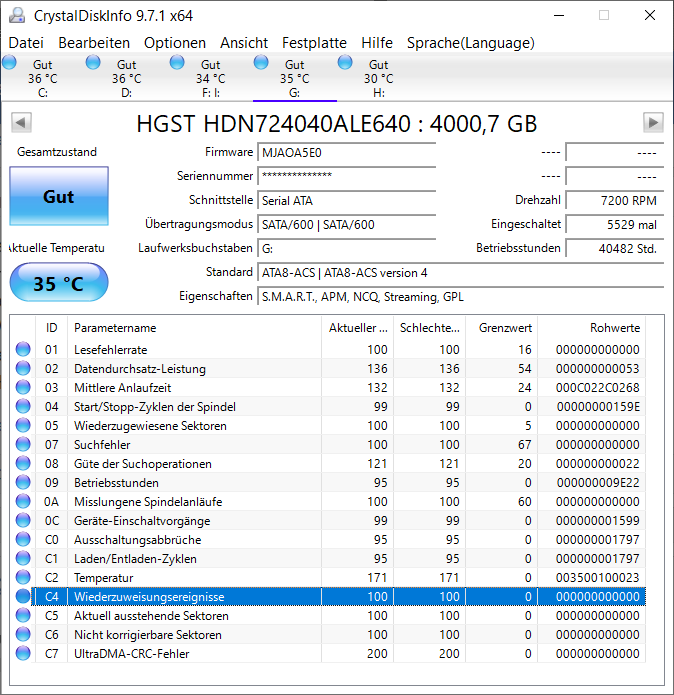Minimize the CrystalDiskInfo window
This screenshot has width=674, height=695.
(559, 16)
